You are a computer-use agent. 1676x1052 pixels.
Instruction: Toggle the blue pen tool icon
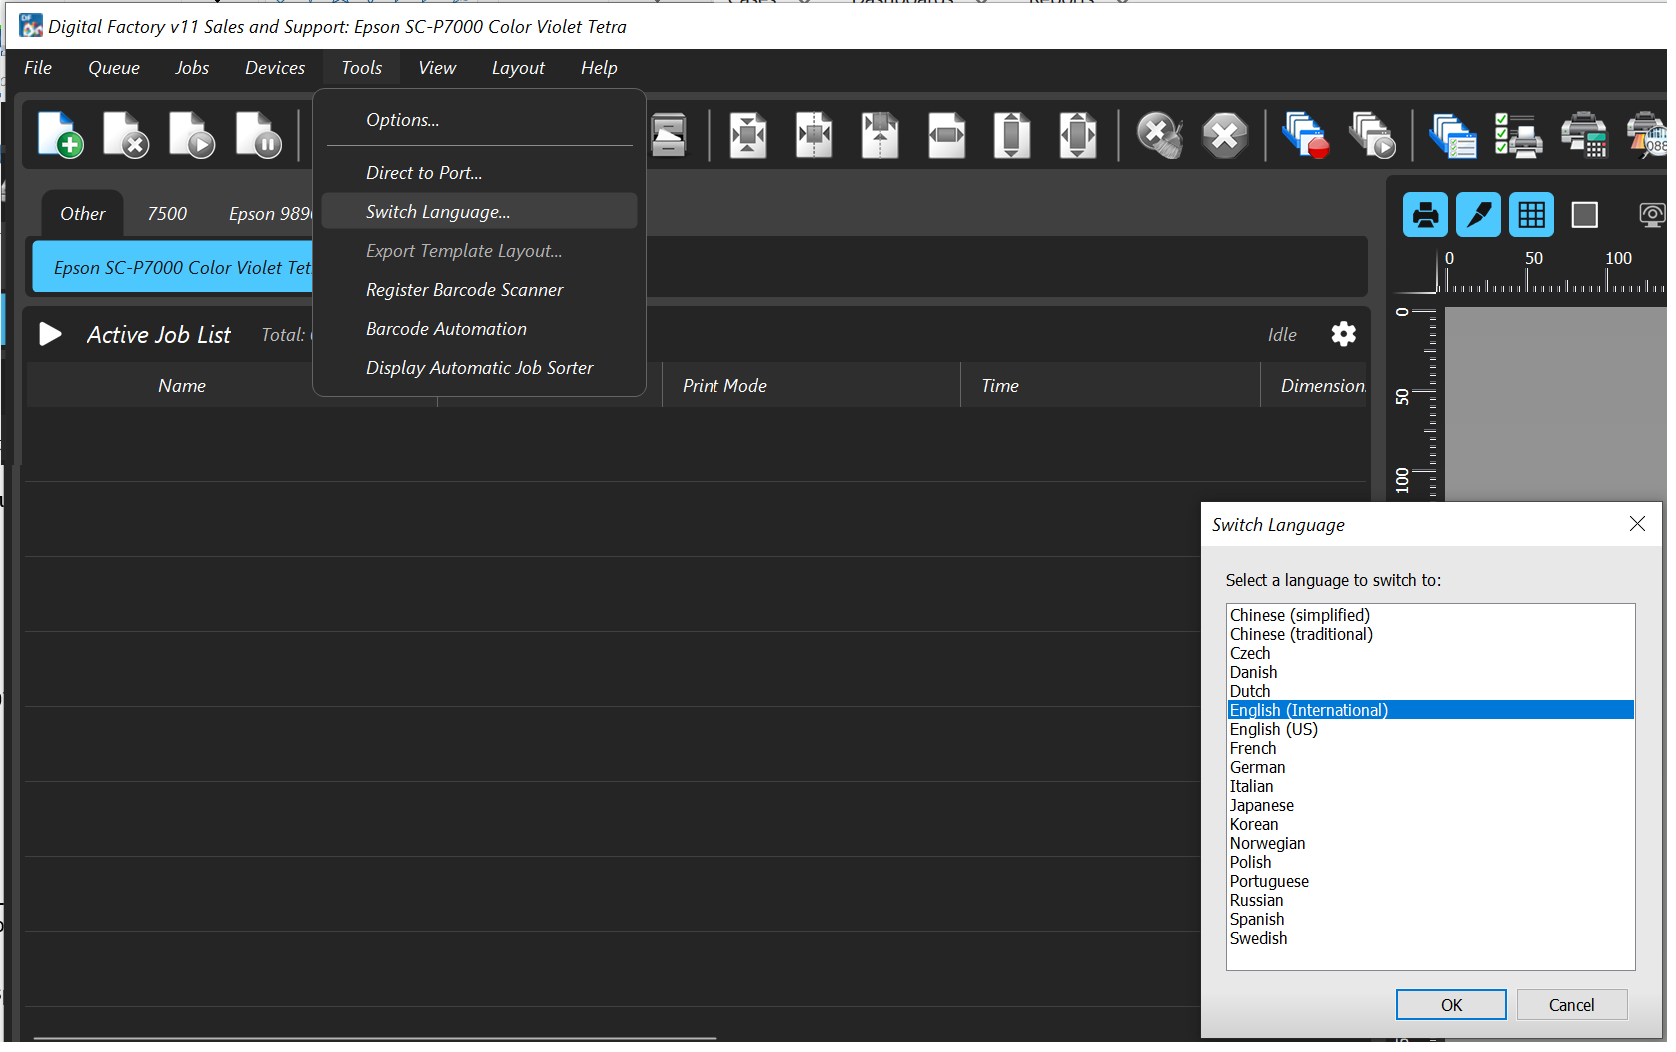coord(1478,215)
